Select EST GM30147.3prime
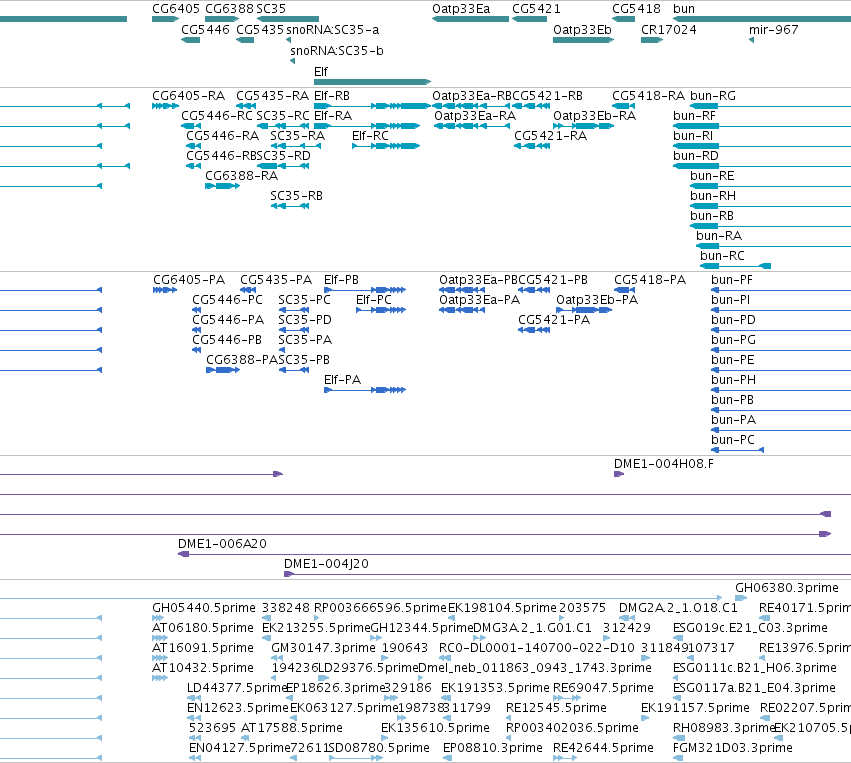851x763 pixels. click(277, 658)
